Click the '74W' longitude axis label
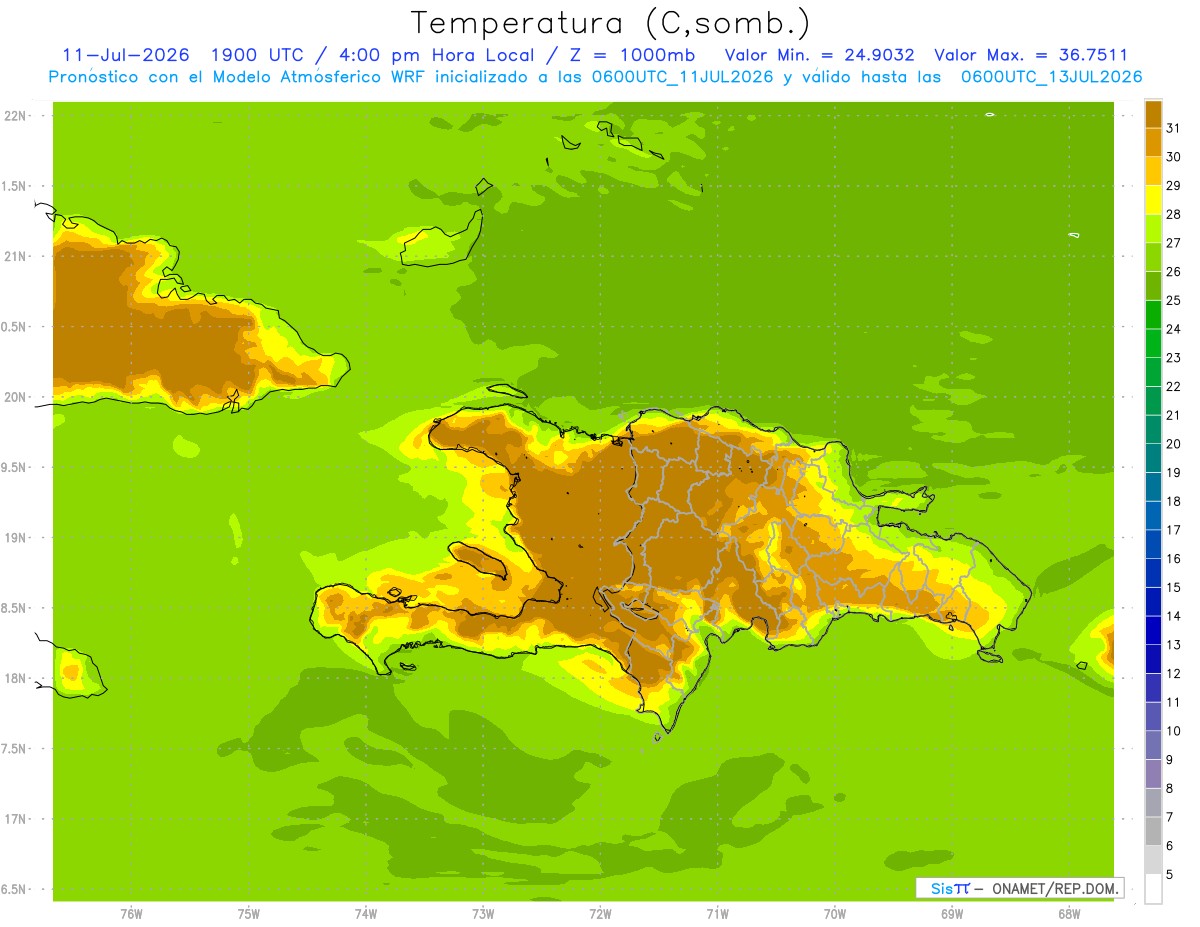 tap(366, 913)
